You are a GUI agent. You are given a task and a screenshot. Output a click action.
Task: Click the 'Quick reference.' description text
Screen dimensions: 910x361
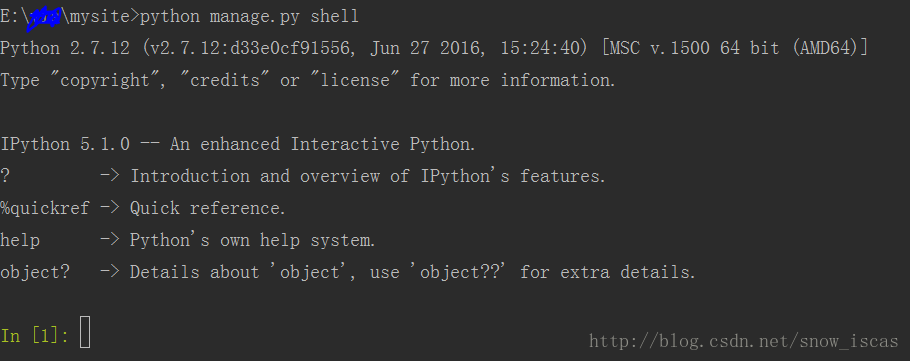tap(208, 208)
